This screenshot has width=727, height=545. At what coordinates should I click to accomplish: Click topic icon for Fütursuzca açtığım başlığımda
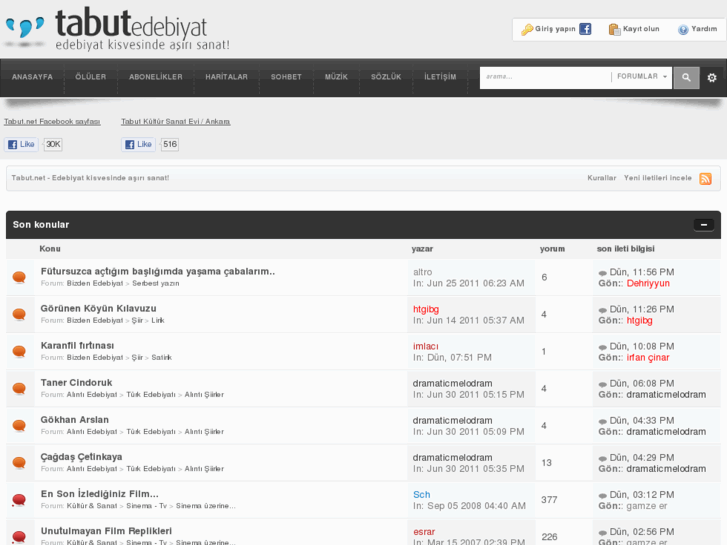tap(19, 277)
